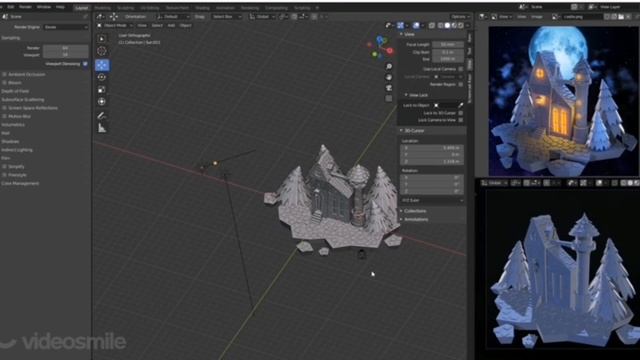This screenshot has height=360, width=640.
Task: Enable Freestyle checkbox
Action: tap(4, 175)
